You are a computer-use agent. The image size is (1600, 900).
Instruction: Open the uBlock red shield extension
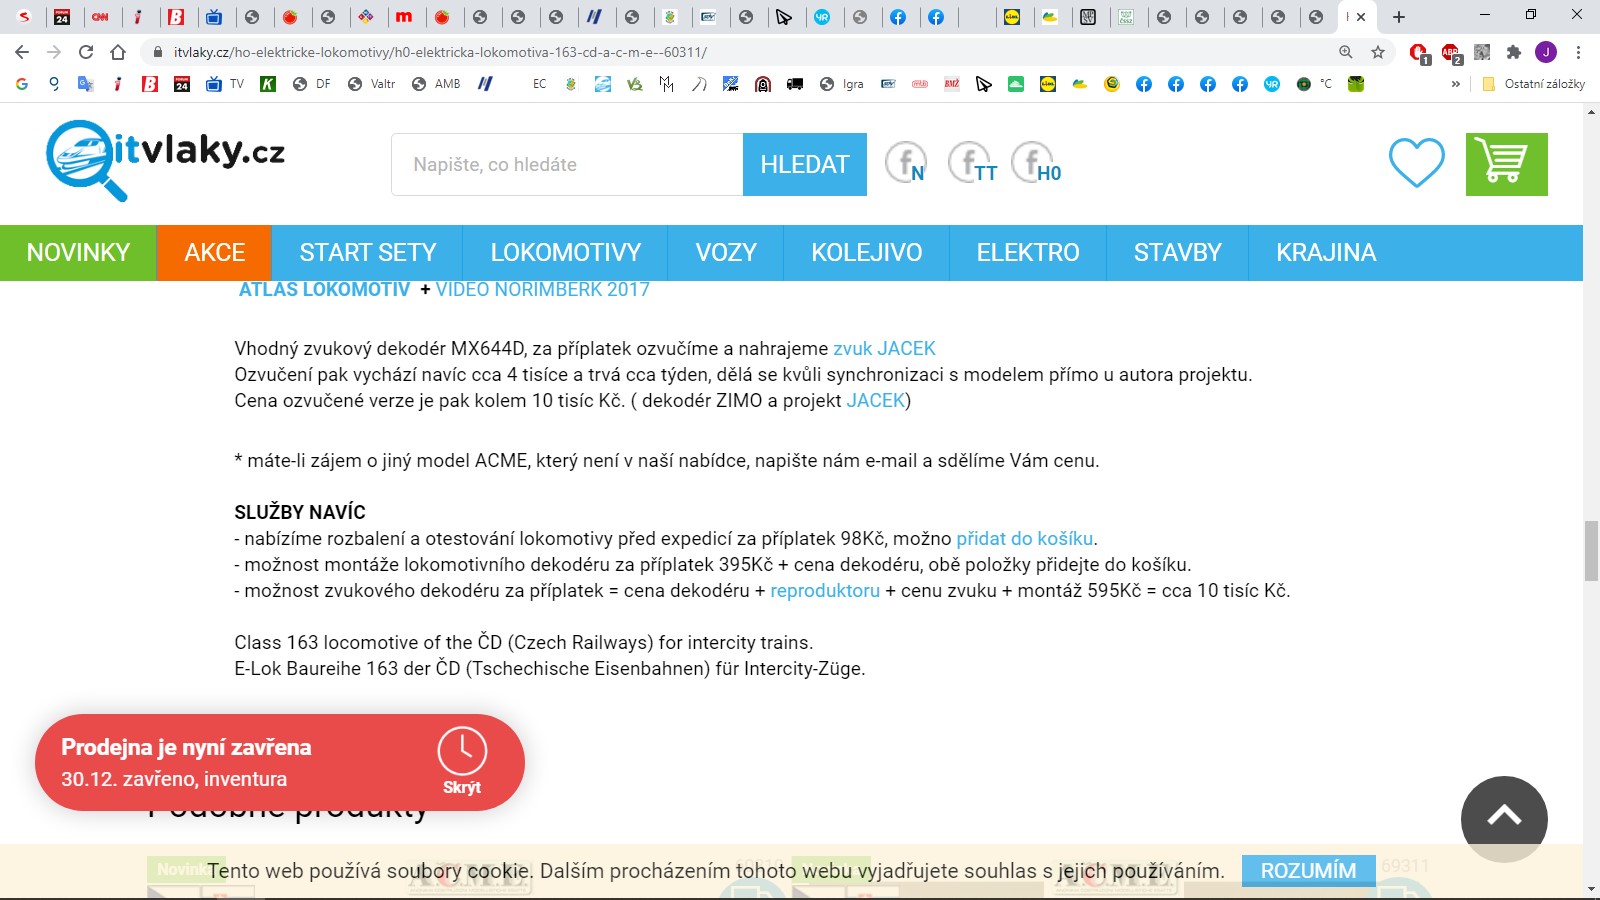coord(1418,53)
